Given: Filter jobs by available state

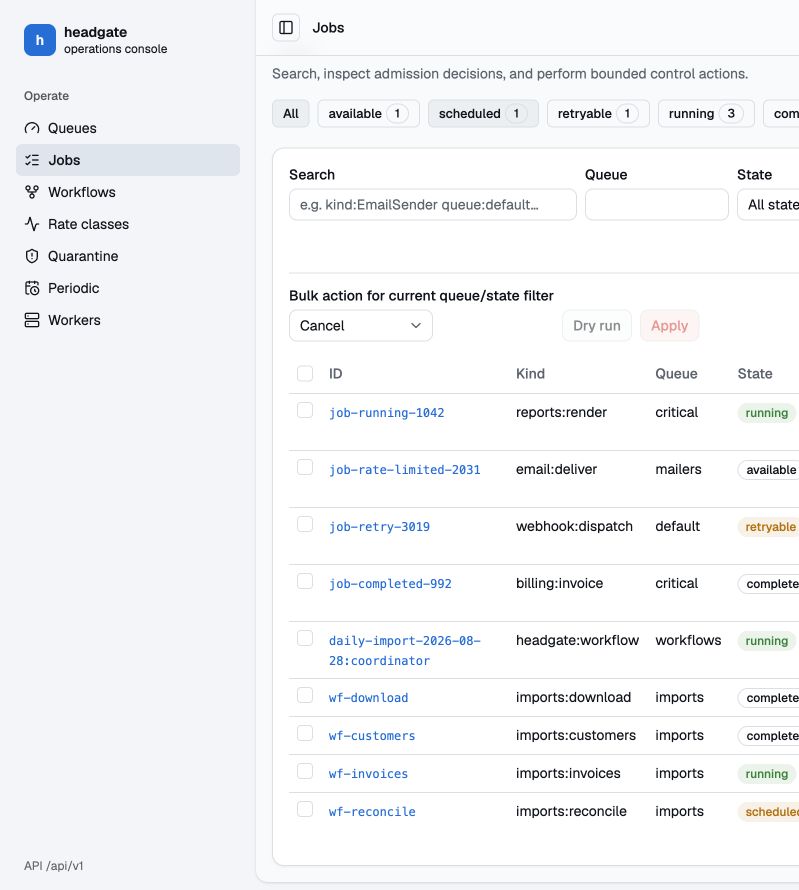Looking at the screenshot, I should tap(368, 114).
